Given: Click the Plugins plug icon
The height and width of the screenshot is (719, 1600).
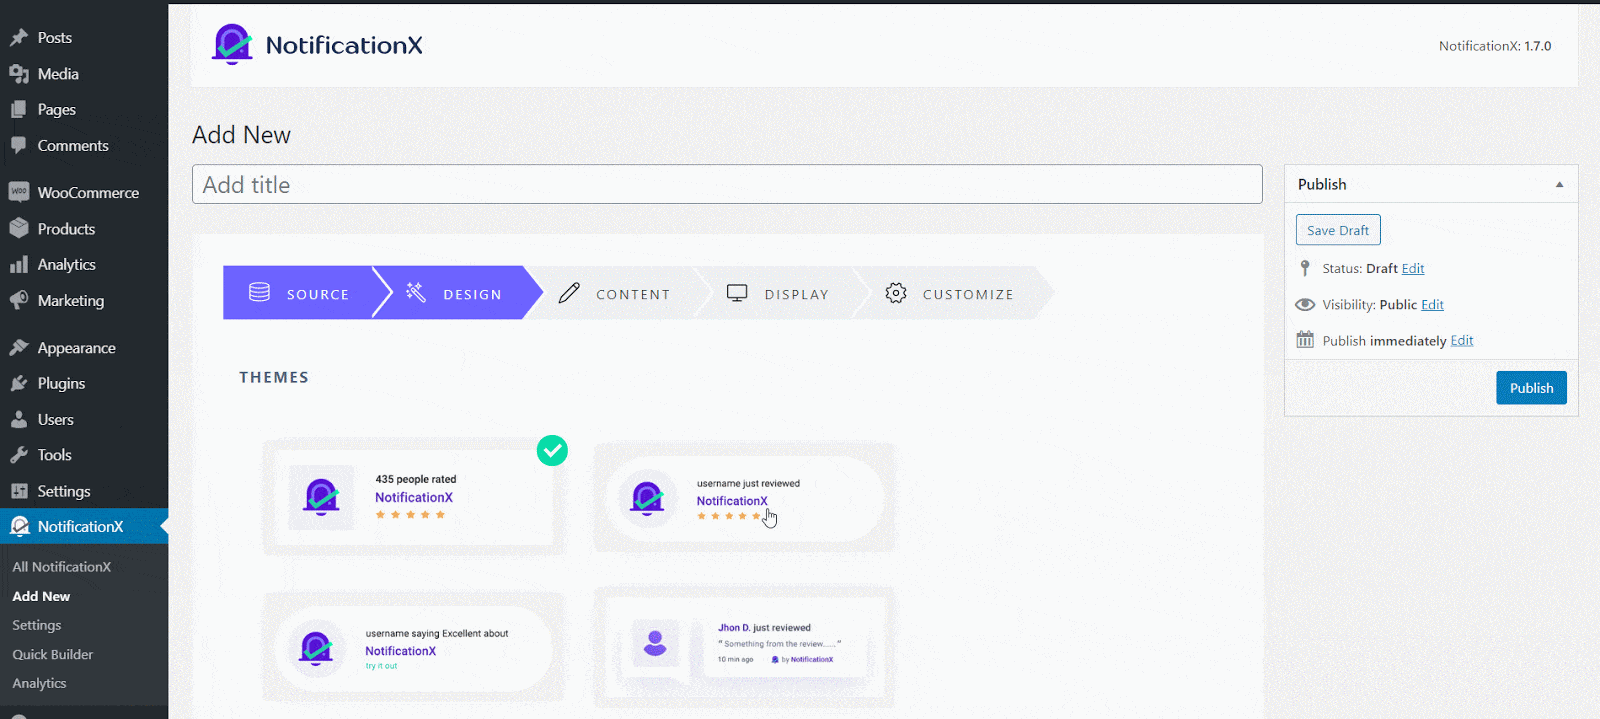Looking at the screenshot, I should (x=19, y=384).
